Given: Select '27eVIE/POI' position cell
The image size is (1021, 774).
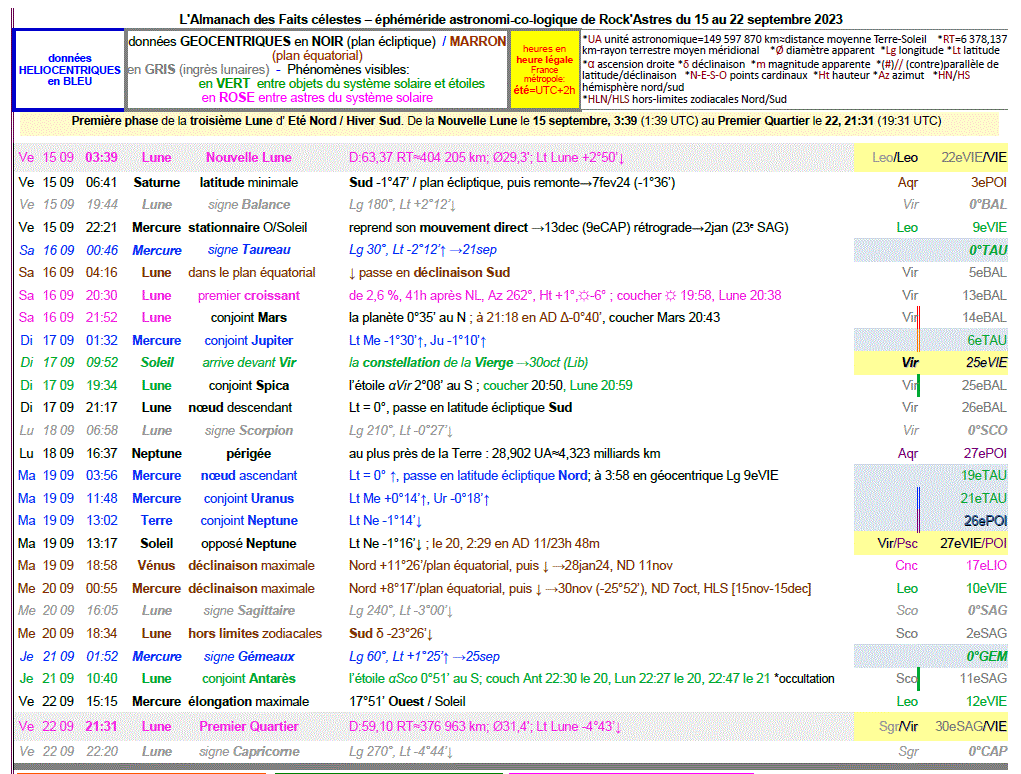Looking at the screenshot, I should (x=973, y=544).
